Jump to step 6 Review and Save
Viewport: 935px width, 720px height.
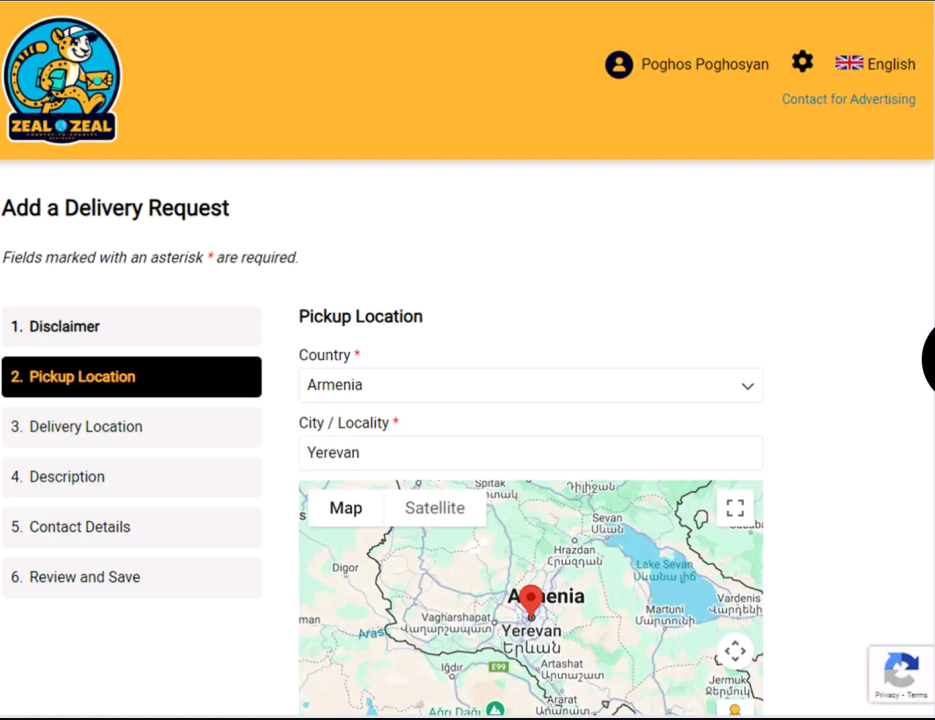[x=132, y=577]
